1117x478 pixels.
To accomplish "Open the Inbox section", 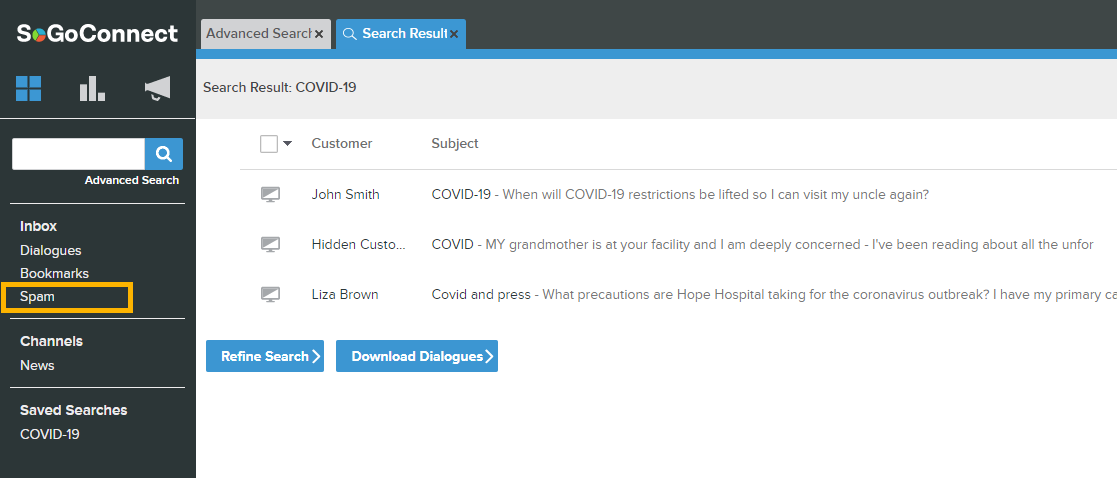I will tap(38, 227).
